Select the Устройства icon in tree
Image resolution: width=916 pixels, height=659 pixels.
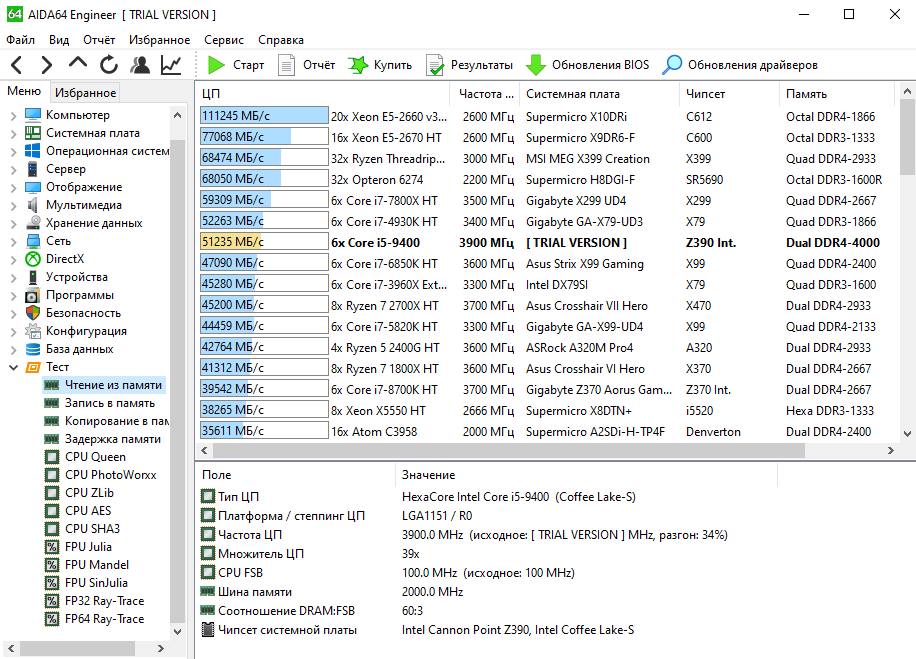coord(33,277)
